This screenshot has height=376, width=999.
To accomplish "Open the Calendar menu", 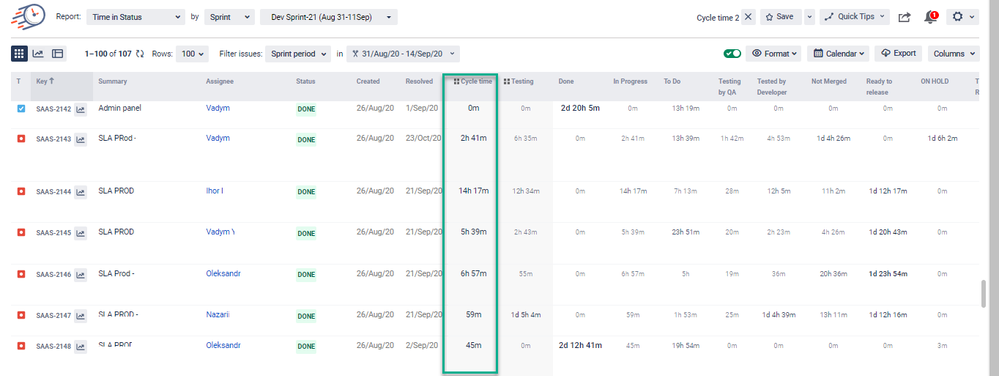I will point(838,54).
